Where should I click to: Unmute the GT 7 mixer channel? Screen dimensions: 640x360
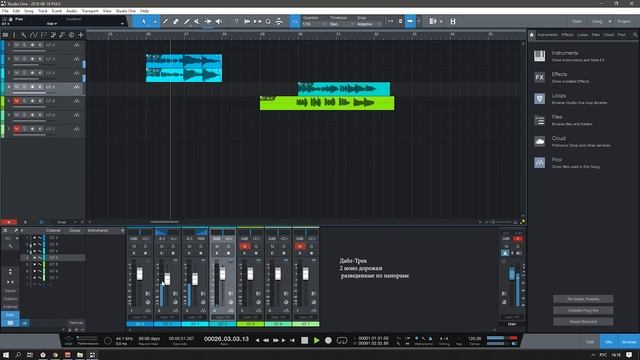pos(300,246)
